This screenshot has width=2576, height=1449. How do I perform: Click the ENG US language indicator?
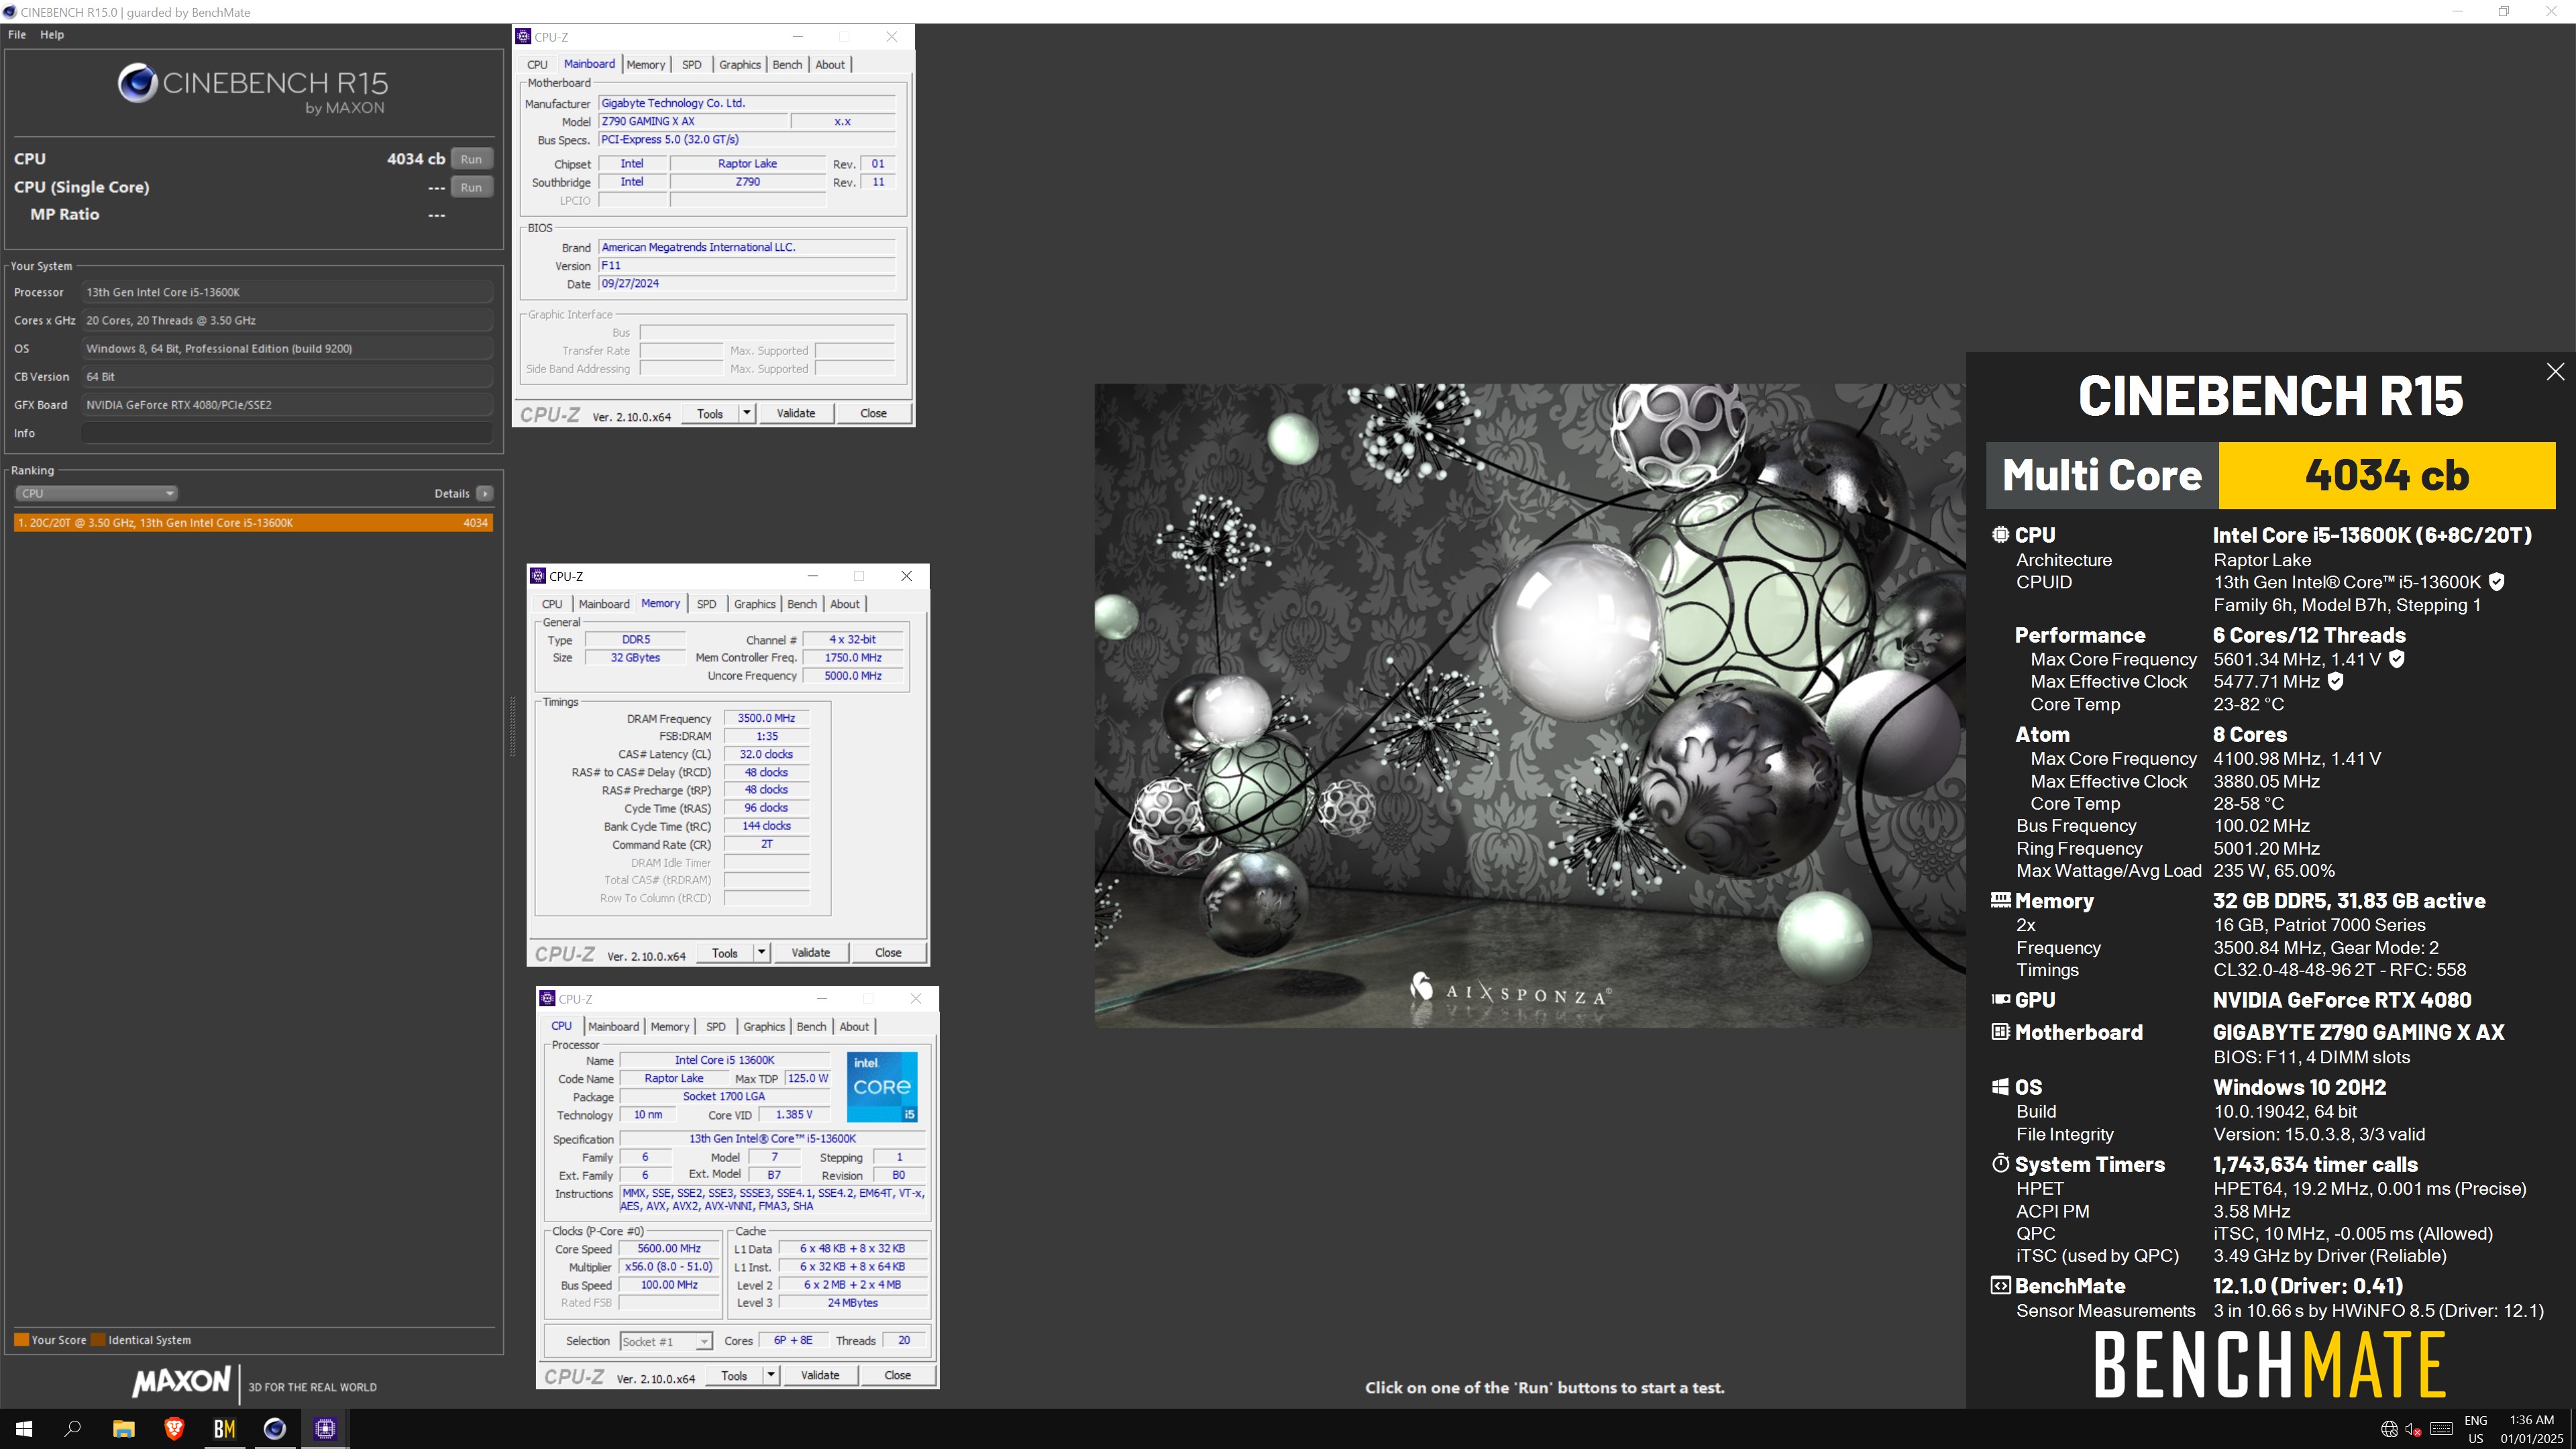[2476, 1429]
